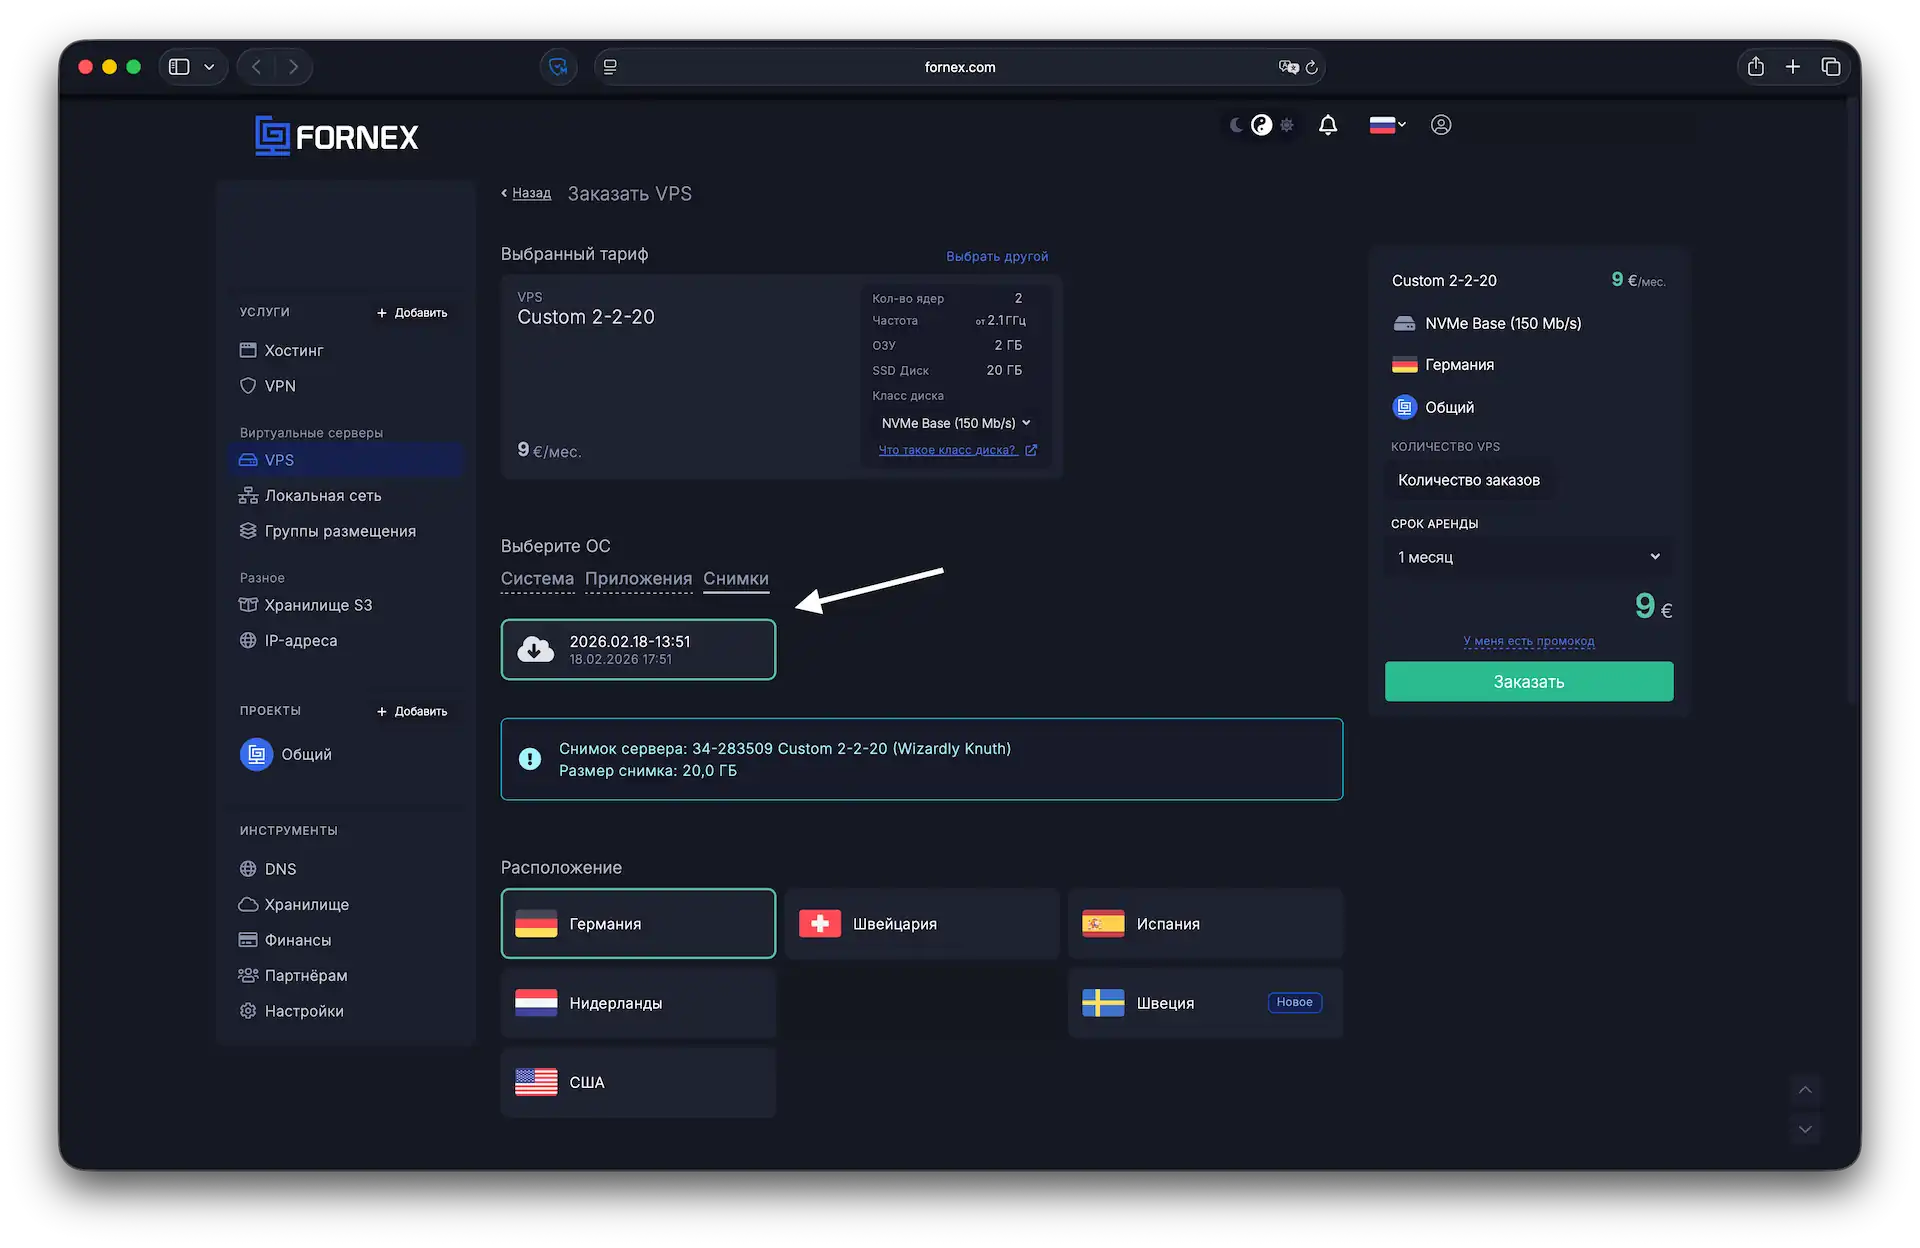Click the Количество заказов input field
1920x1248 pixels.
click(x=1469, y=480)
